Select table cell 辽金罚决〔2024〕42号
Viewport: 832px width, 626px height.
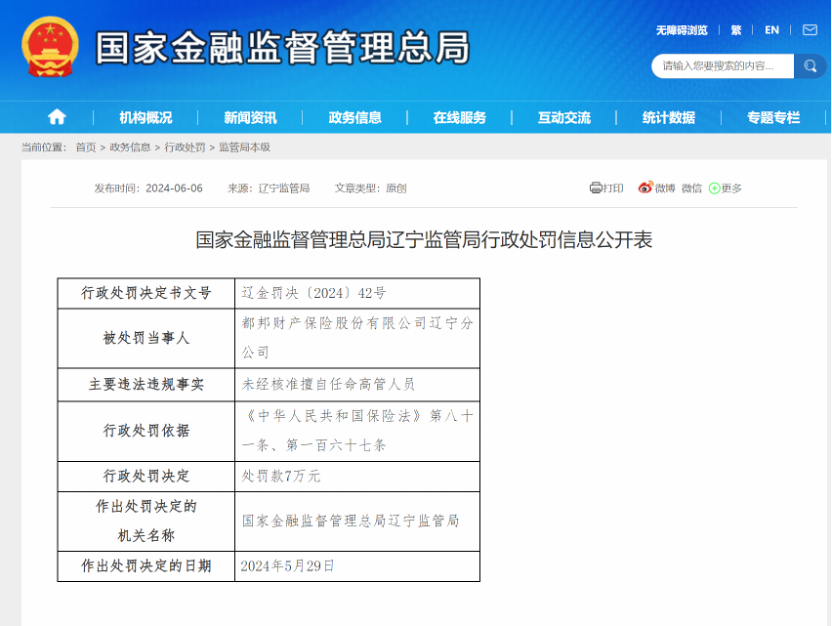(x=357, y=293)
